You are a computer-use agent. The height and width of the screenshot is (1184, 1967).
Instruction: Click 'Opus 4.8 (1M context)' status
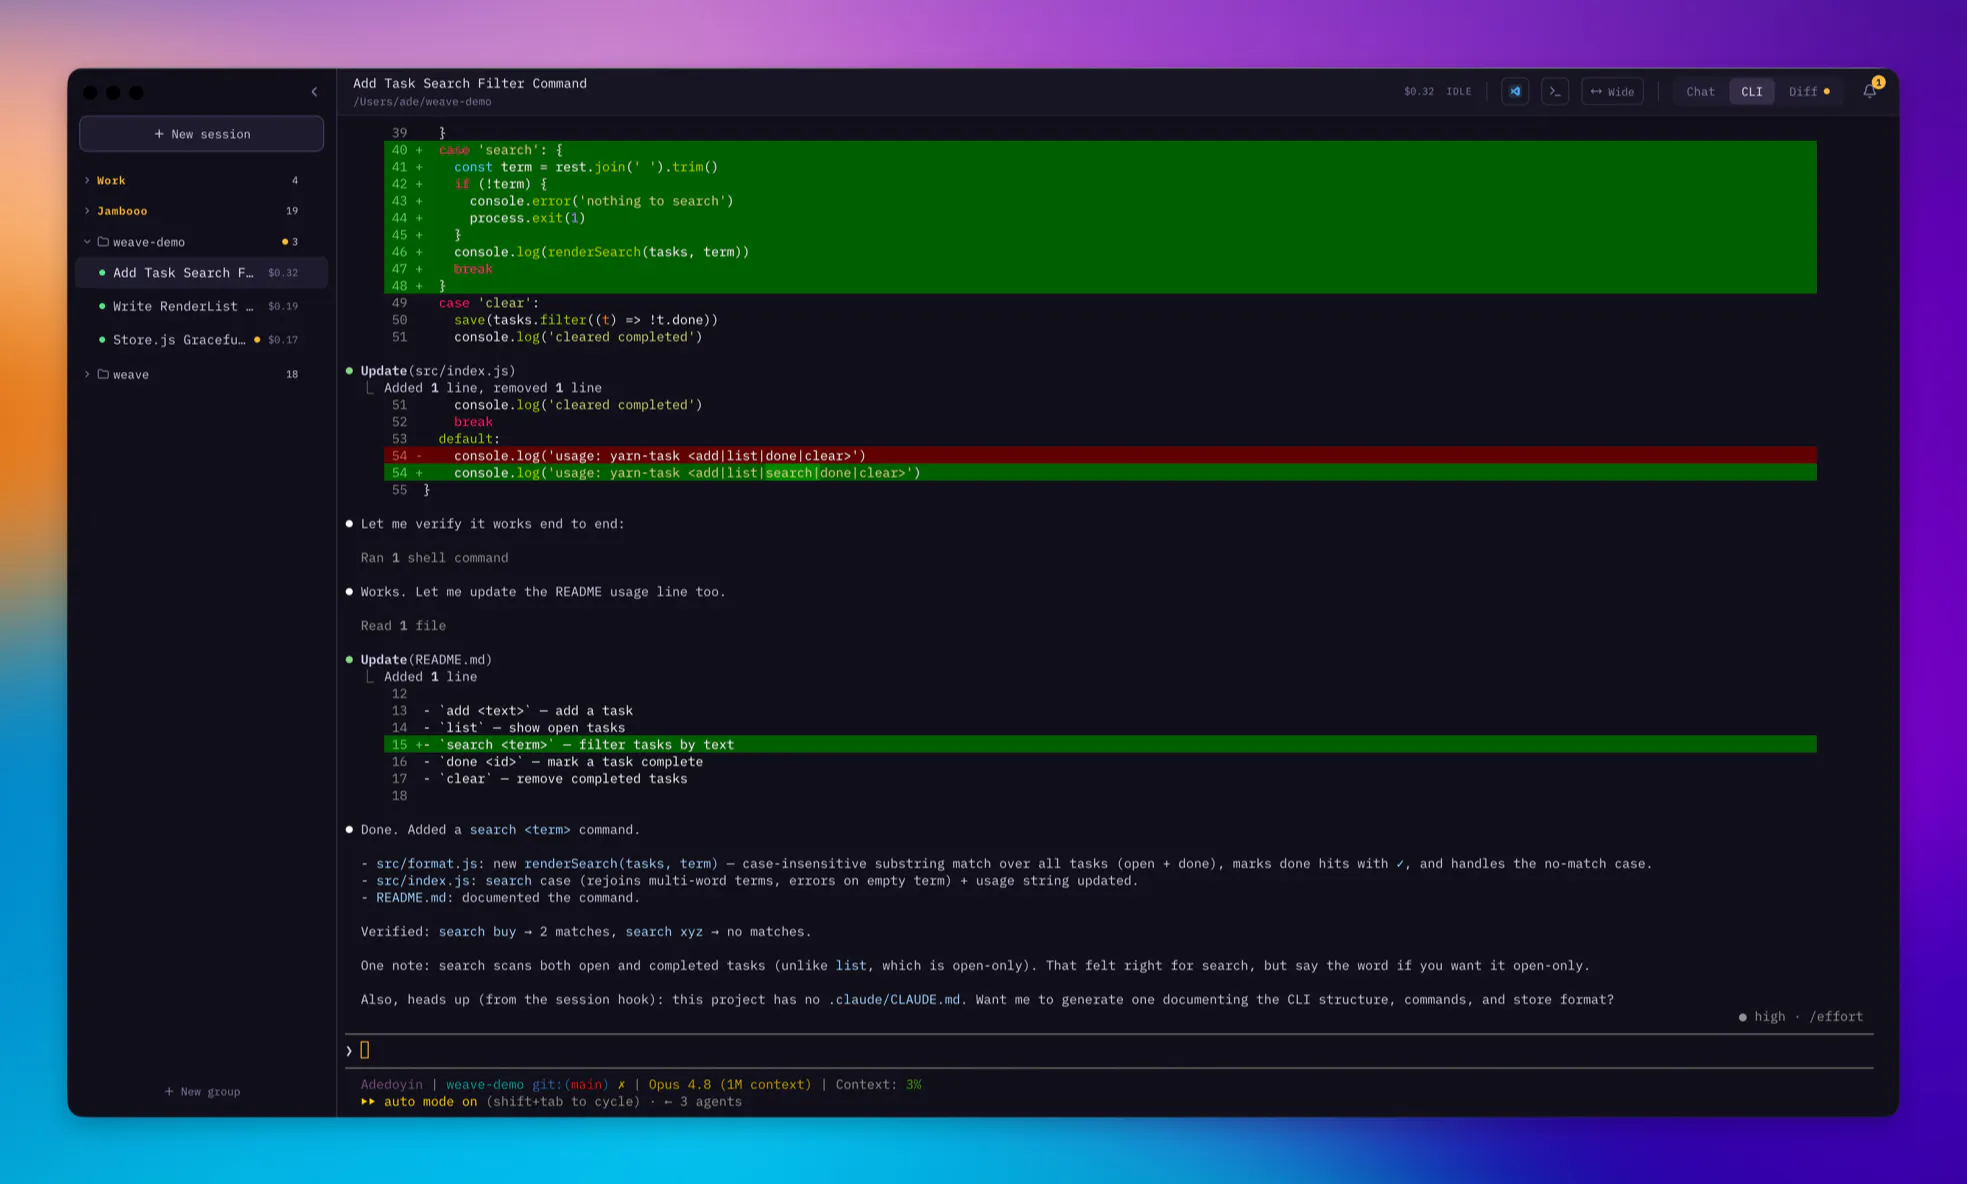(x=730, y=1084)
